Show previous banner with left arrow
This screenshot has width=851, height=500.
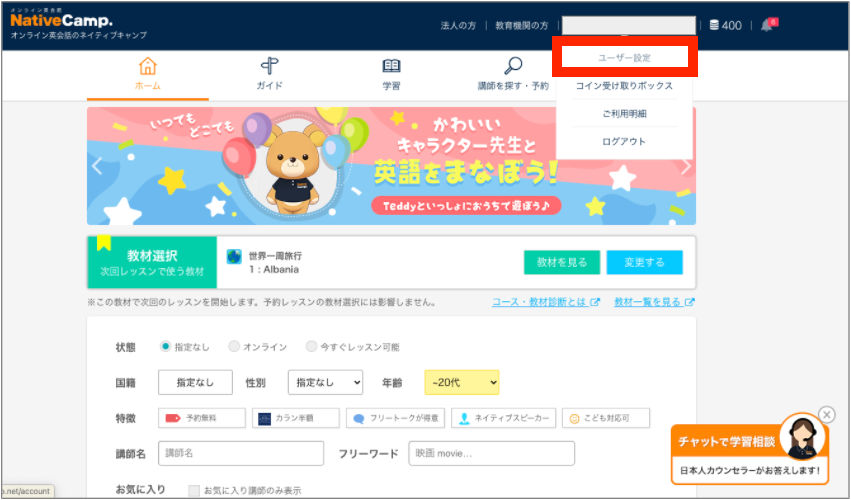click(98, 166)
